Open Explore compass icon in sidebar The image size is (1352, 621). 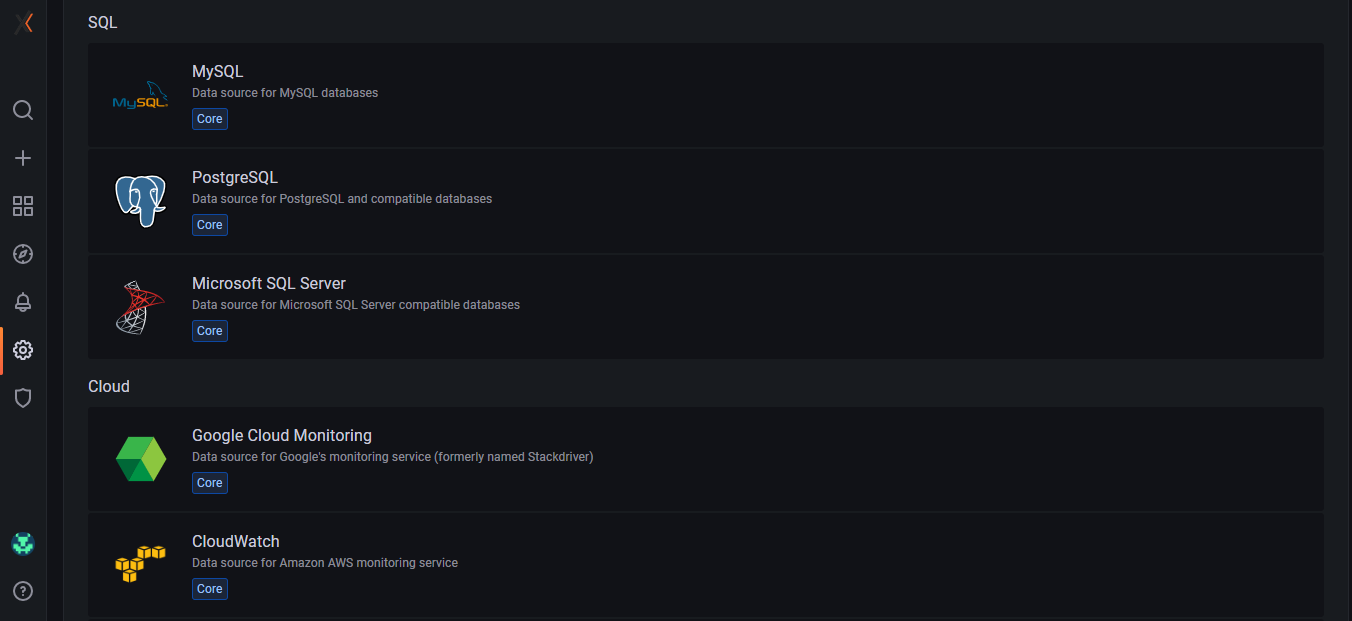coord(23,254)
